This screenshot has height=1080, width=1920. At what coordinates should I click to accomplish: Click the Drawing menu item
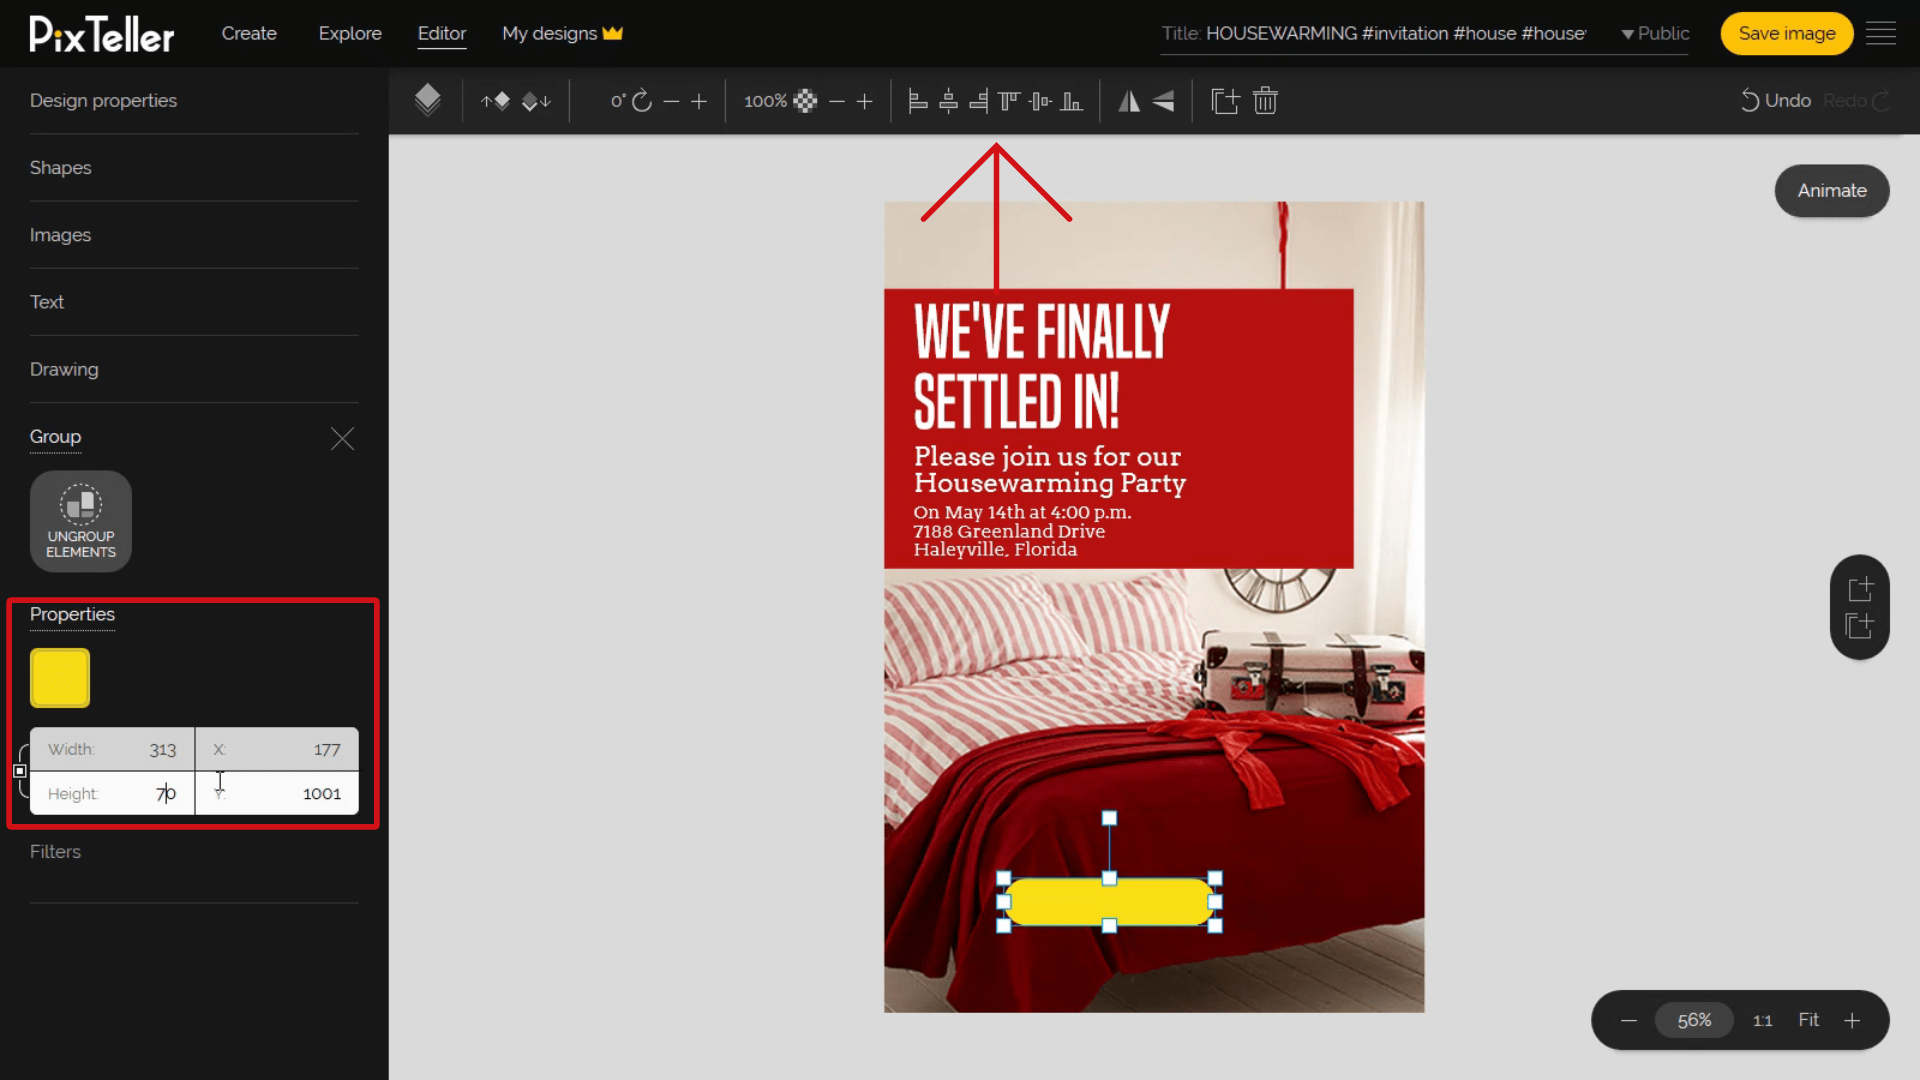(x=65, y=369)
